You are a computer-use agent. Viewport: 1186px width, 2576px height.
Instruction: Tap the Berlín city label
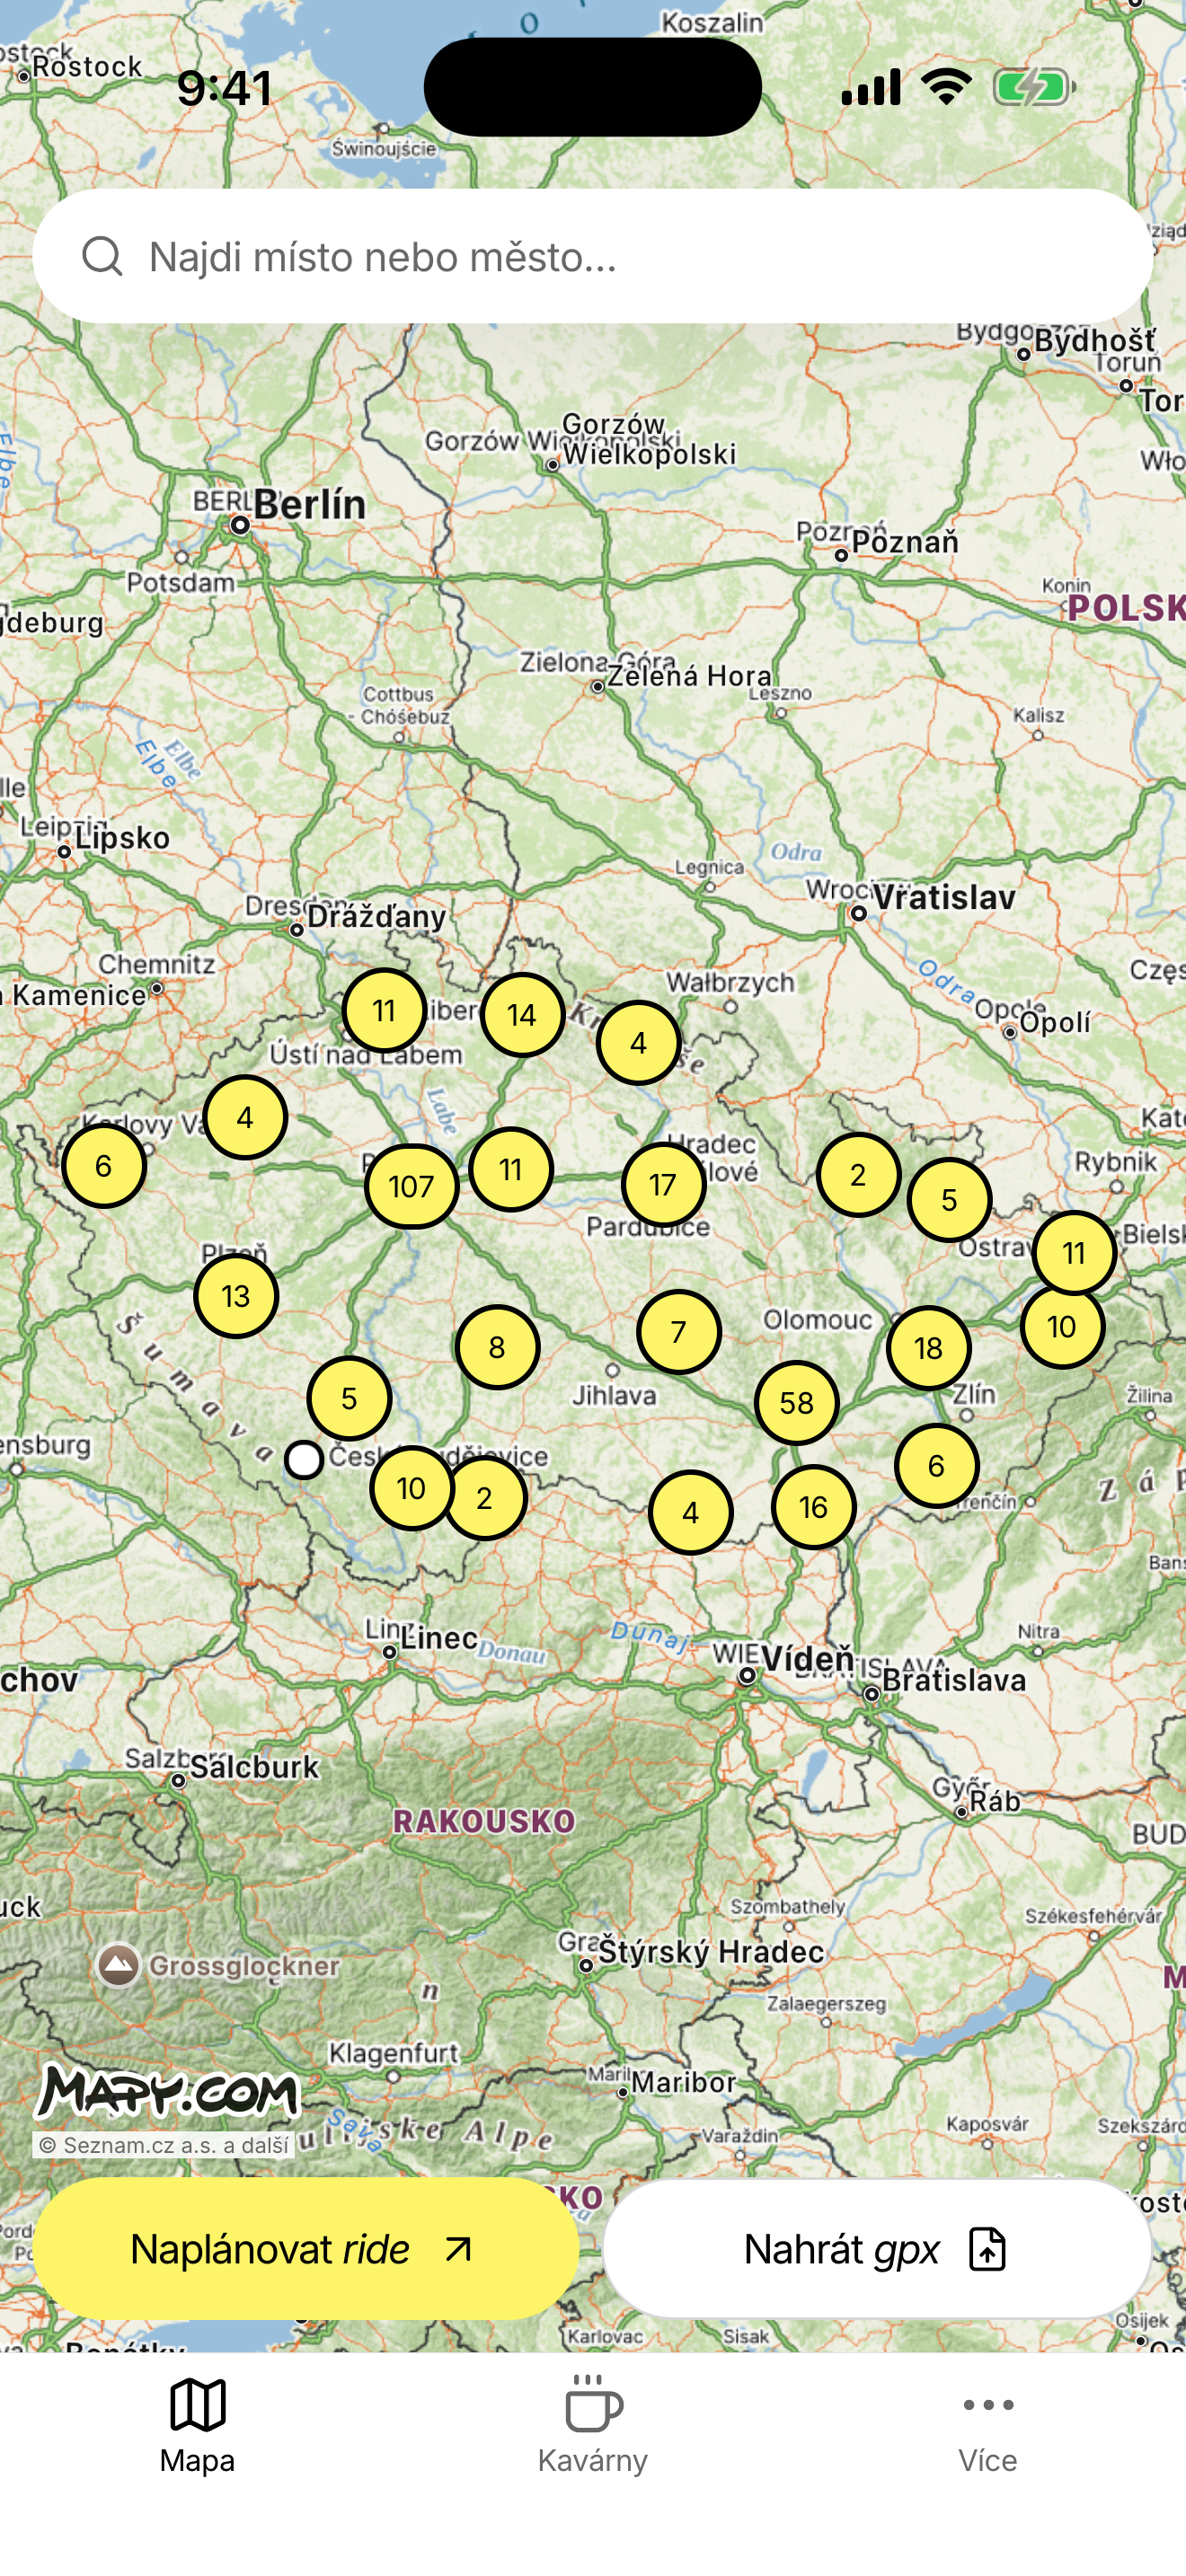tap(310, 504)
